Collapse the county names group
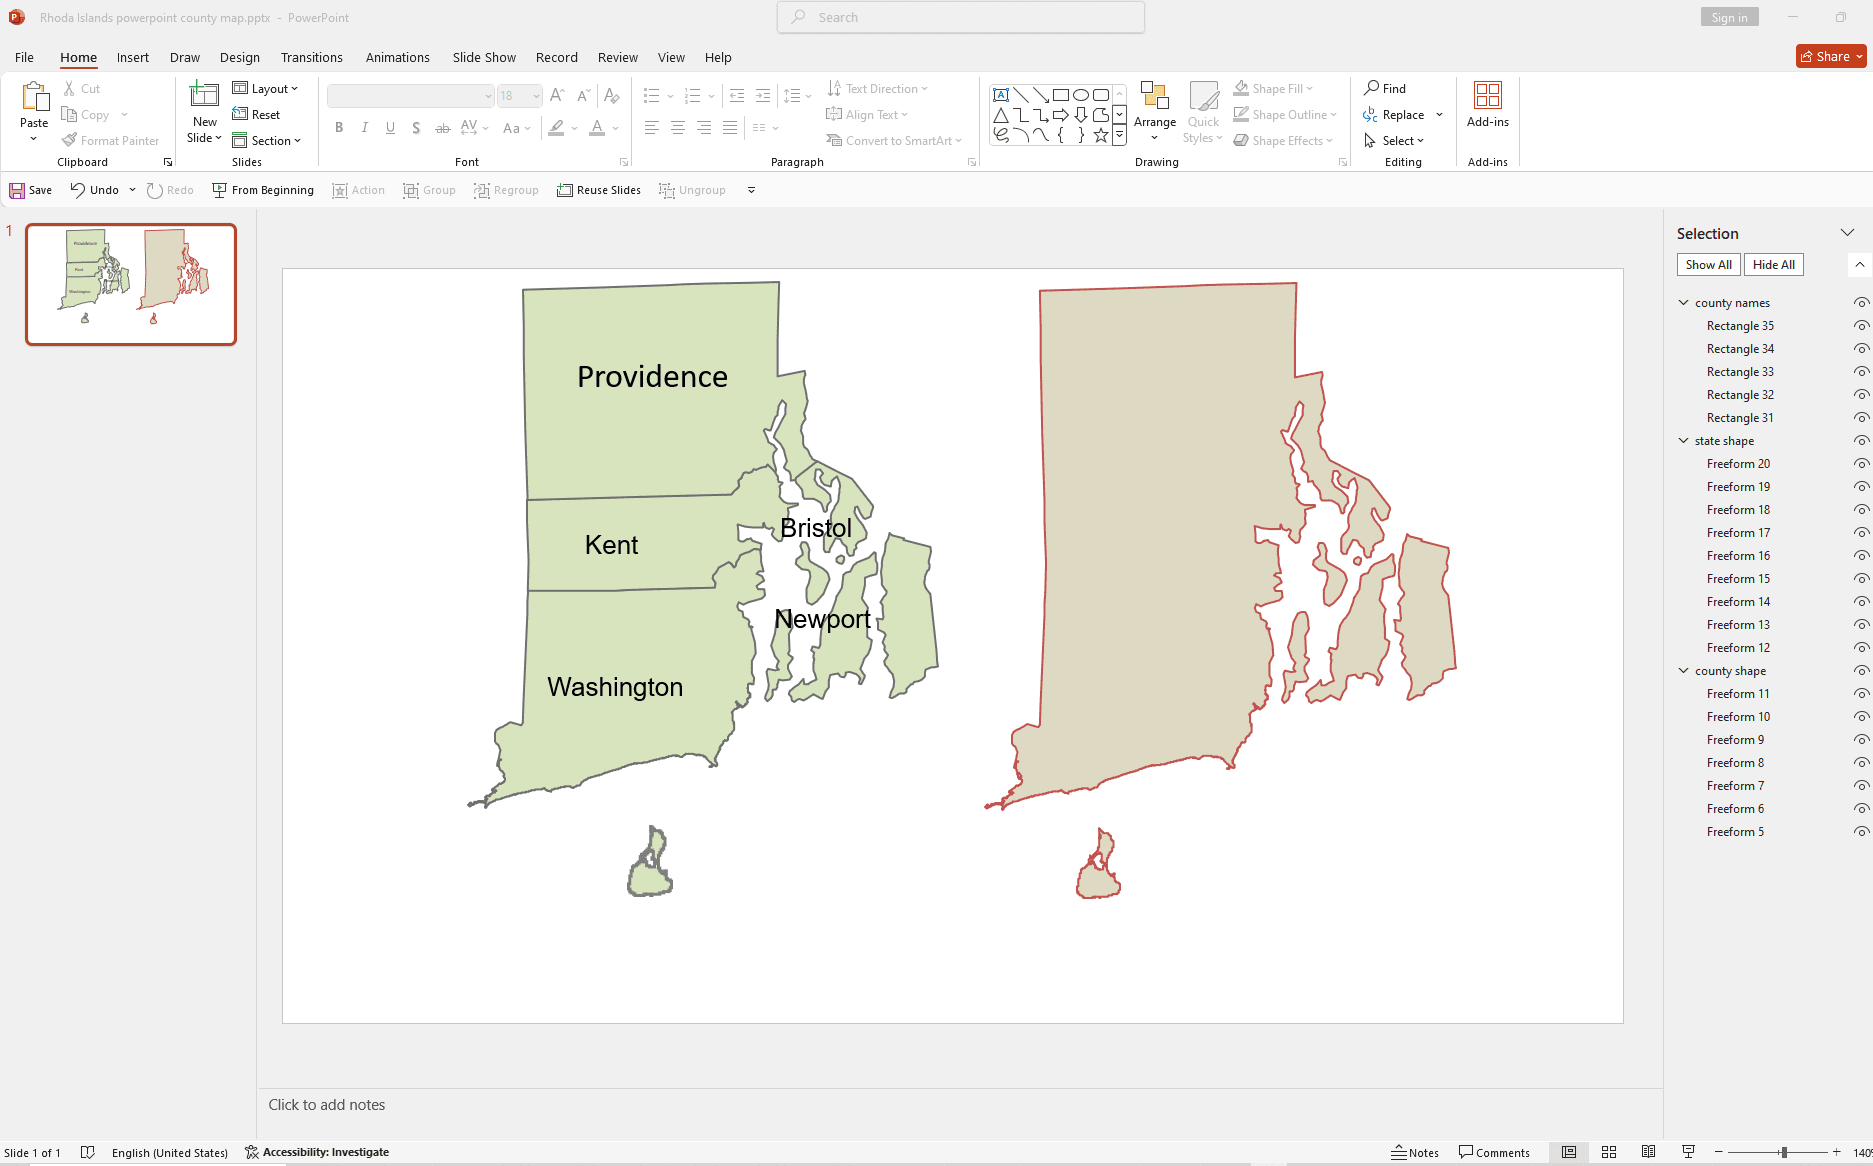 click(x=1684, y=303)
